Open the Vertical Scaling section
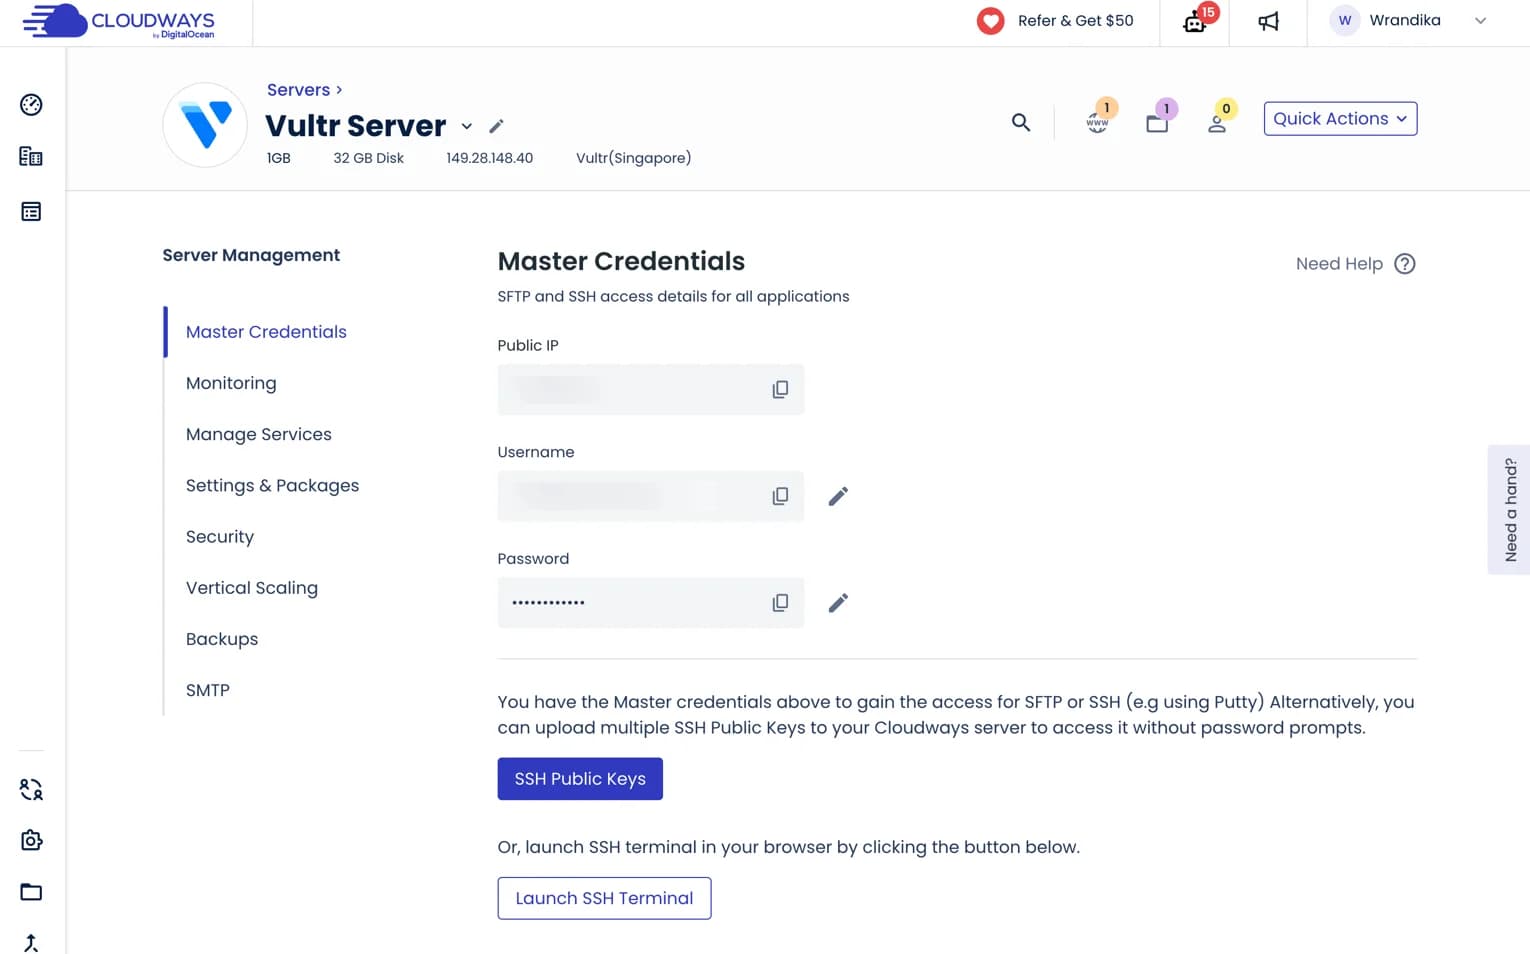The image size is (1530, 954). 252,588
